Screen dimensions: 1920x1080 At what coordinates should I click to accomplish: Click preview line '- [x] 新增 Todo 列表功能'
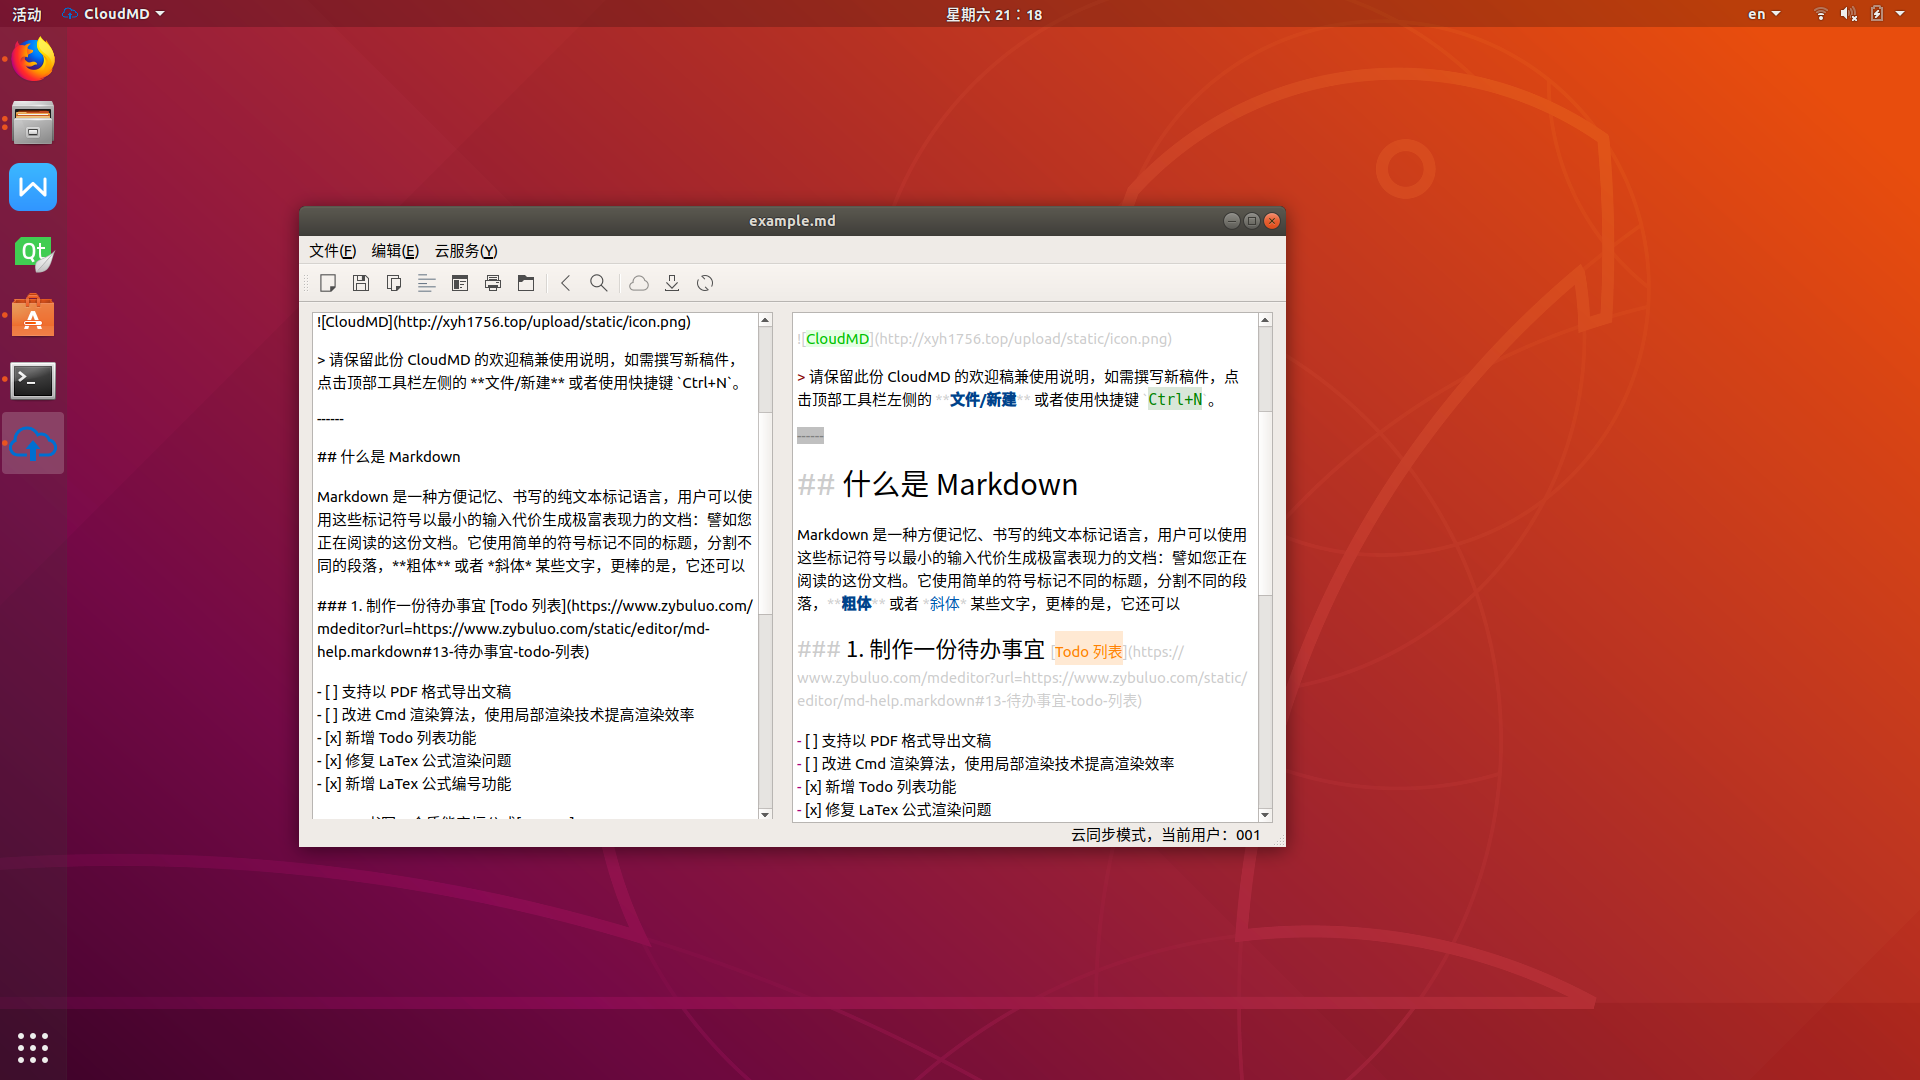pos(877,787)
